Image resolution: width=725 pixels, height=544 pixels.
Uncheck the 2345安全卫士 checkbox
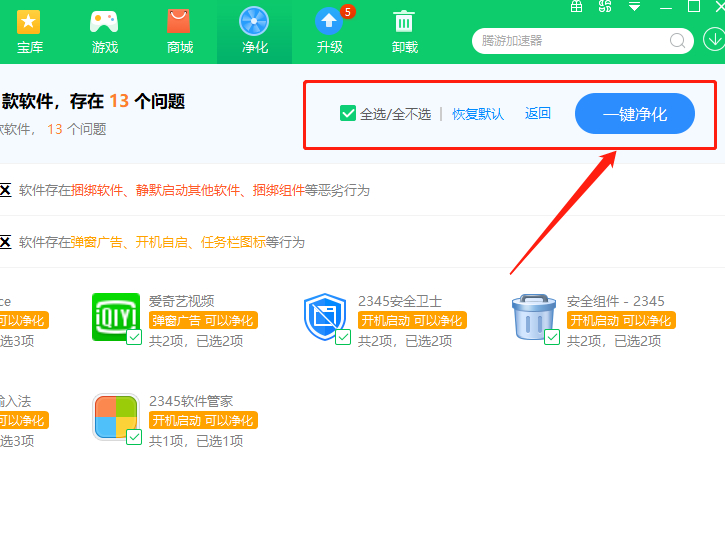coord(343,337)
